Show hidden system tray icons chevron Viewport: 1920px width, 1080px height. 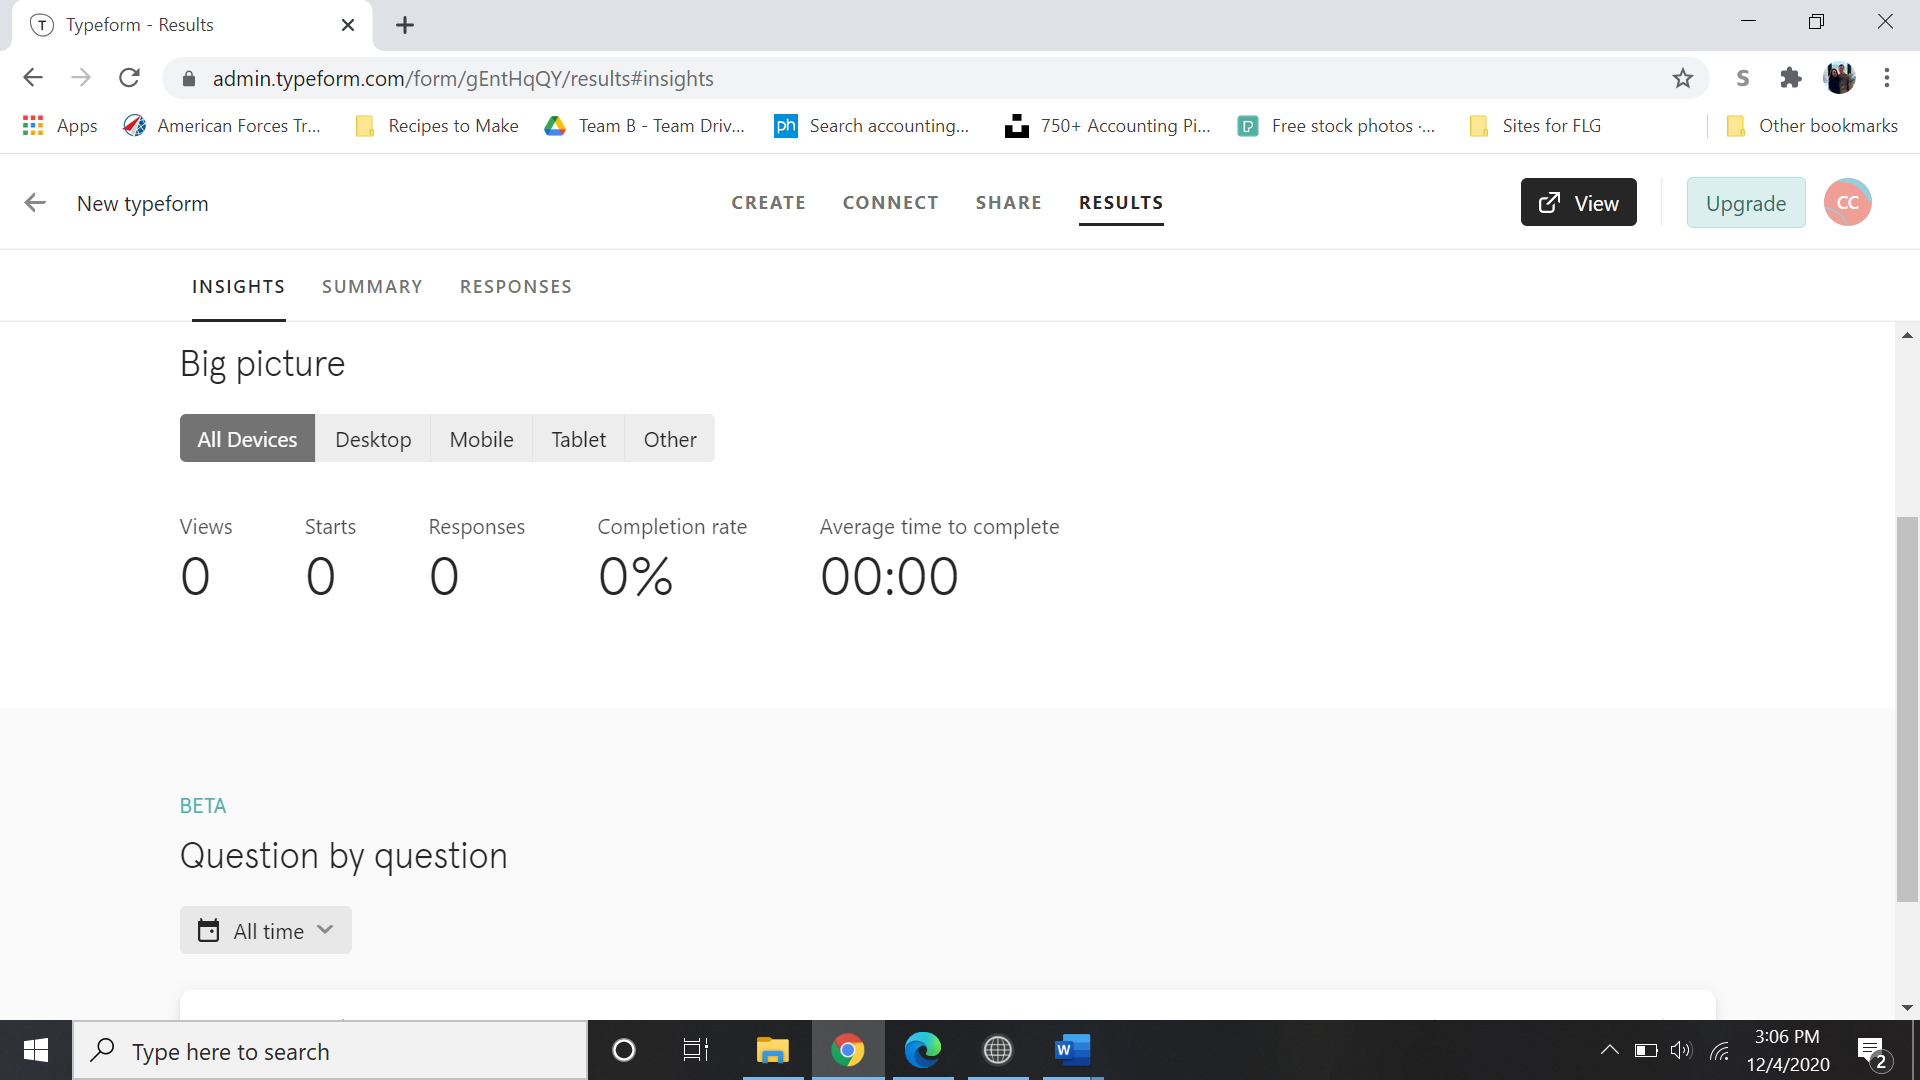click(1609, 1050)
